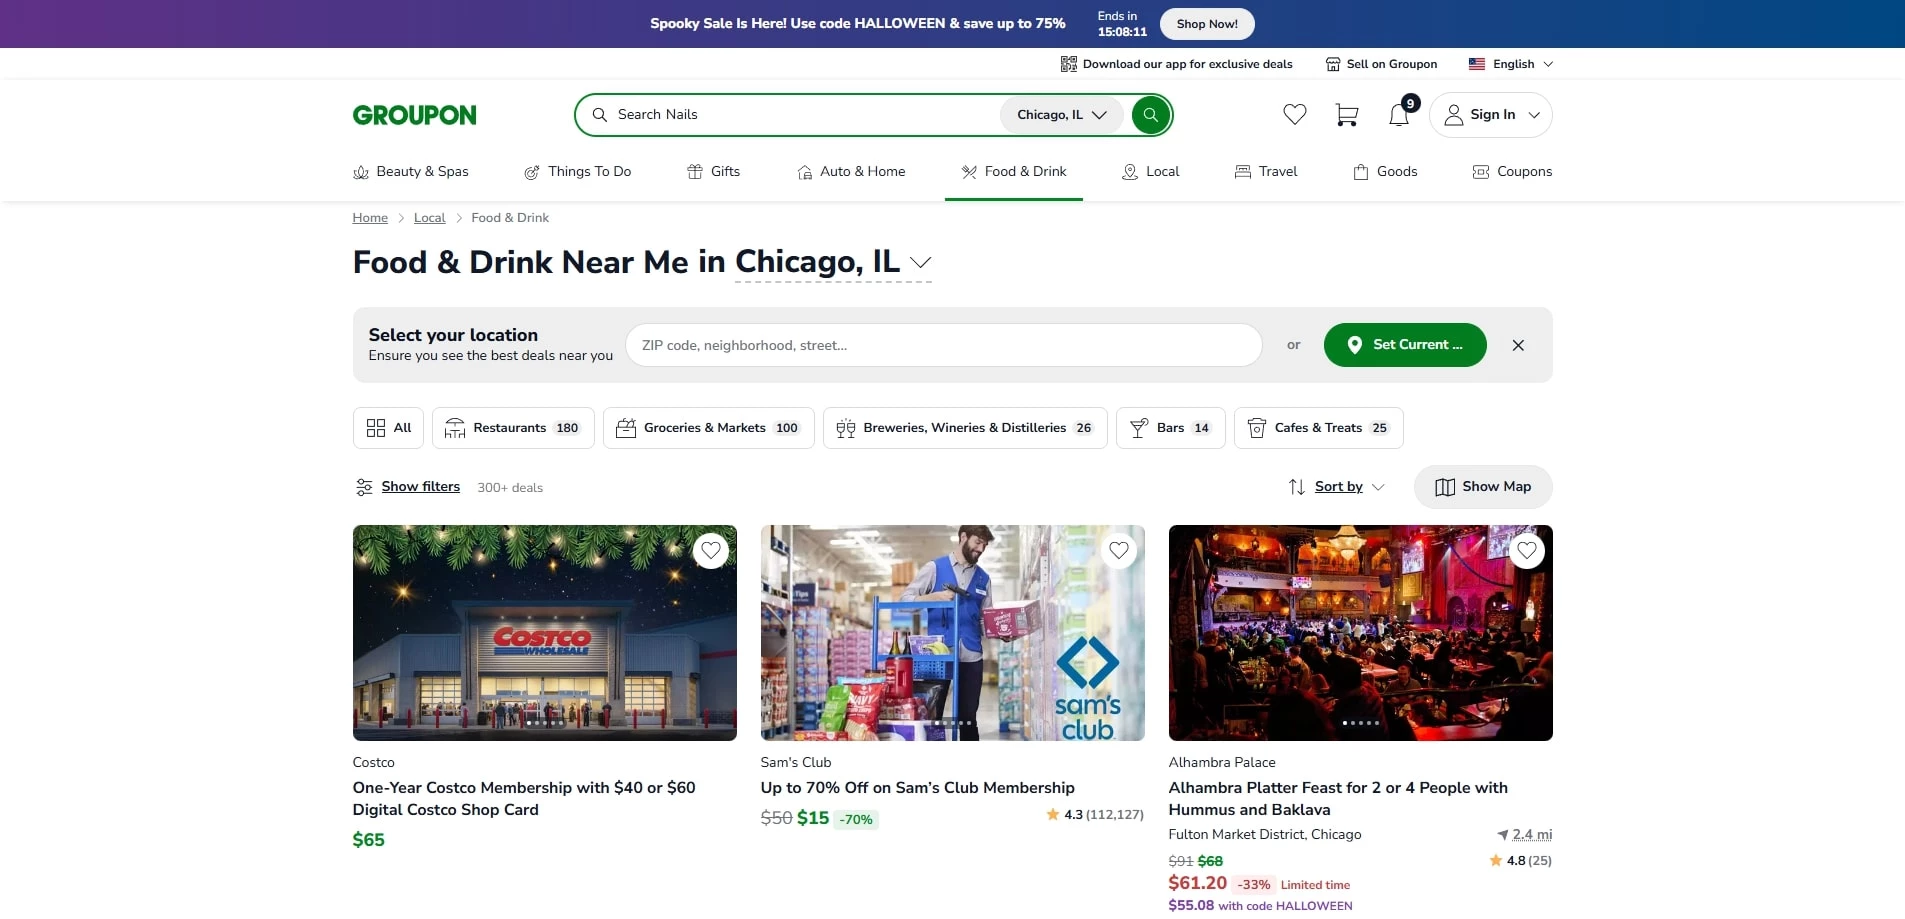
Task: Favorite the Sam's Club deal heart
Action: (1119, 550)
